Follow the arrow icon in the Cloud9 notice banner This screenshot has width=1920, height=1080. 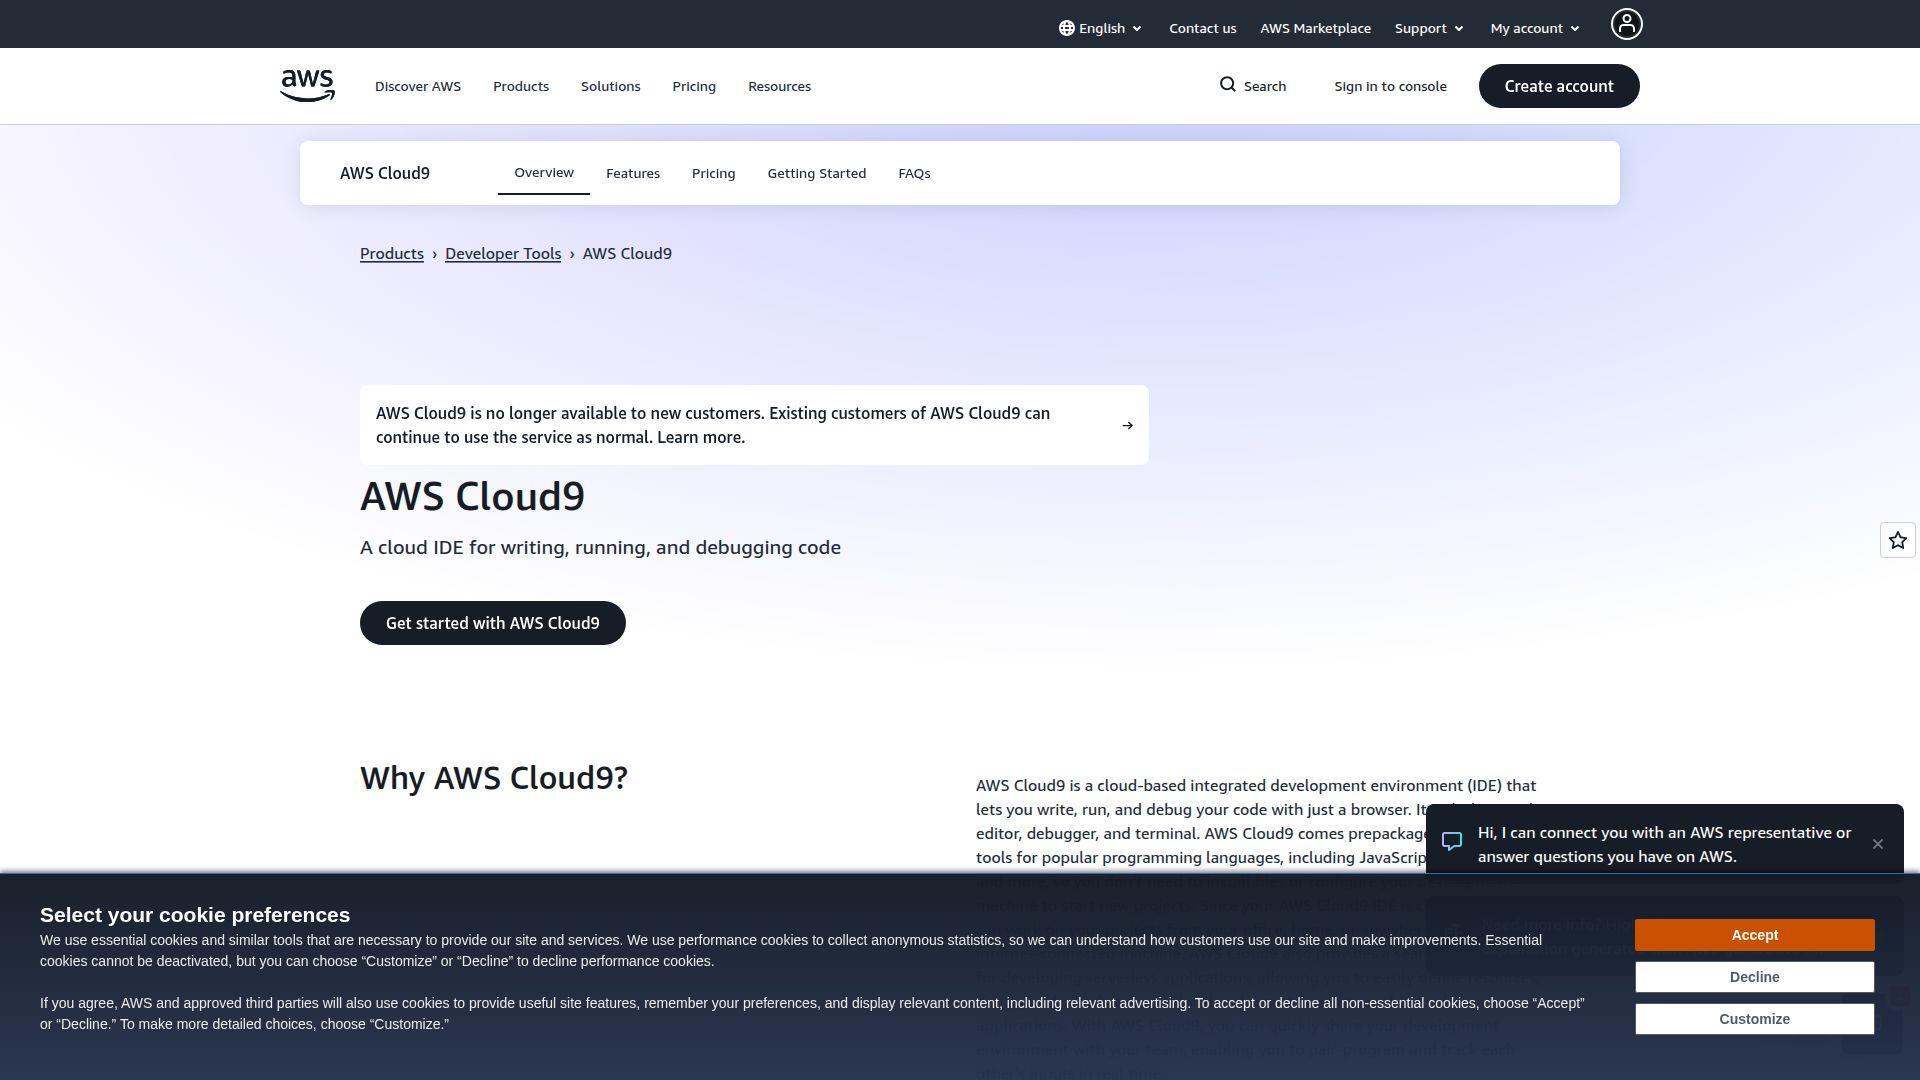pos(1127,425)
